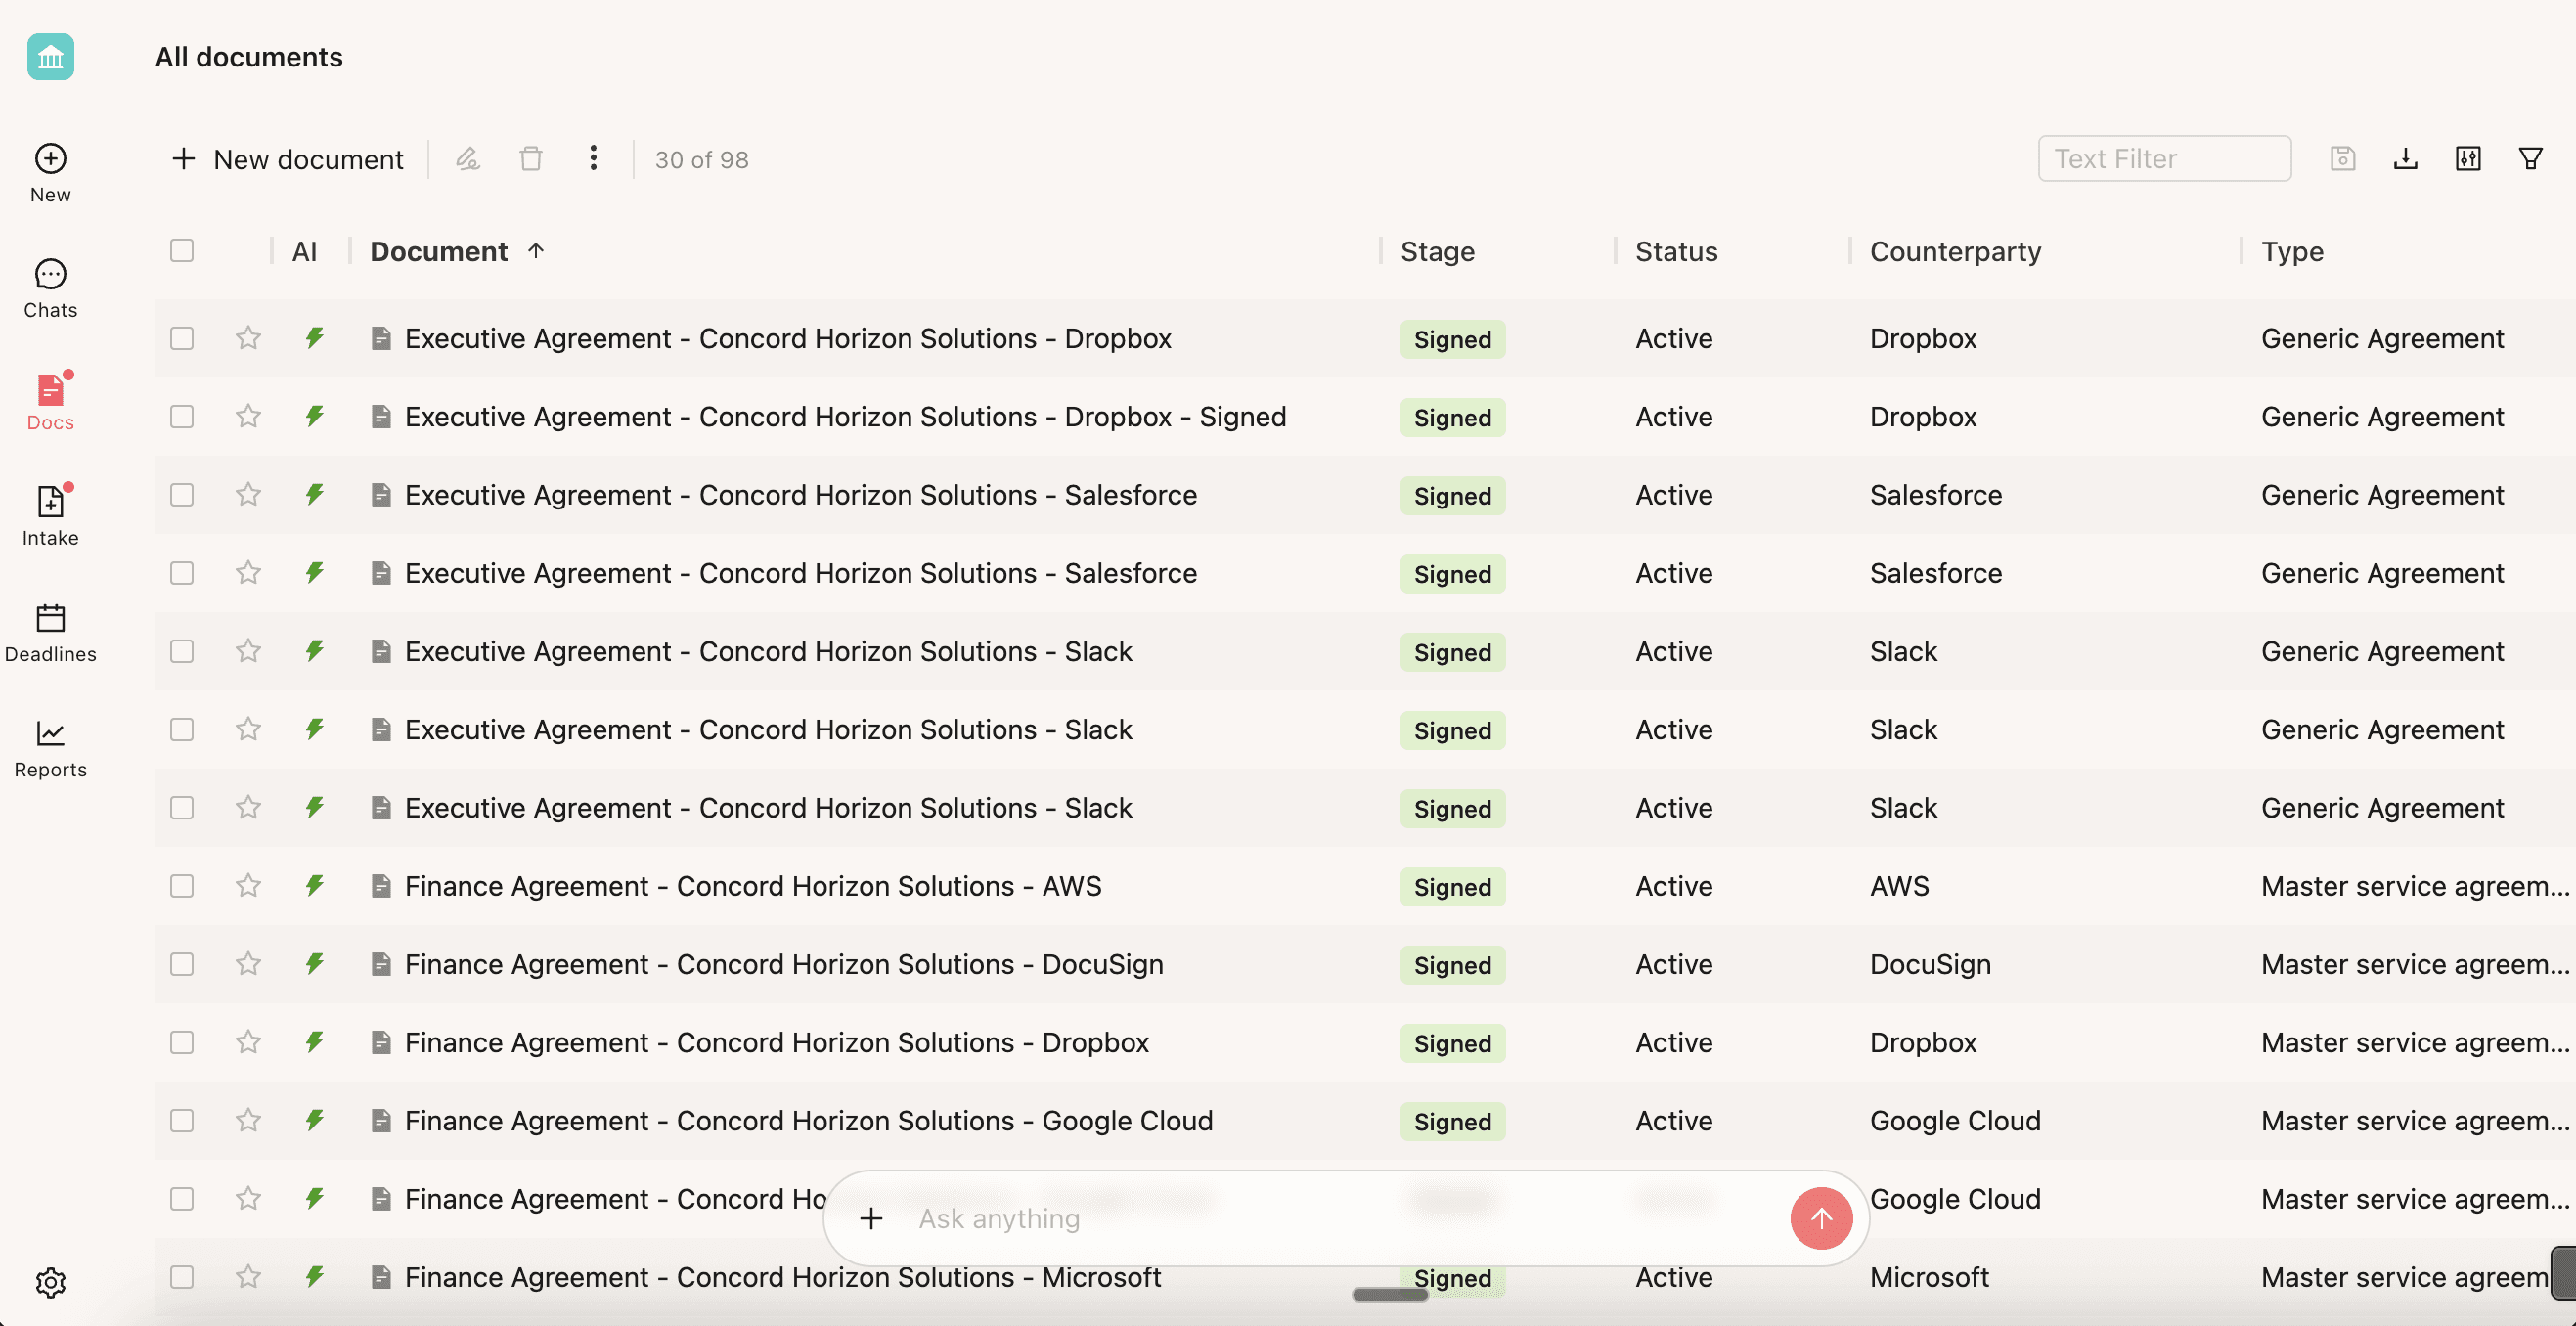Click New in the left sidebar
This screenshot has height=1326, width=2576.
click(50, 172)
